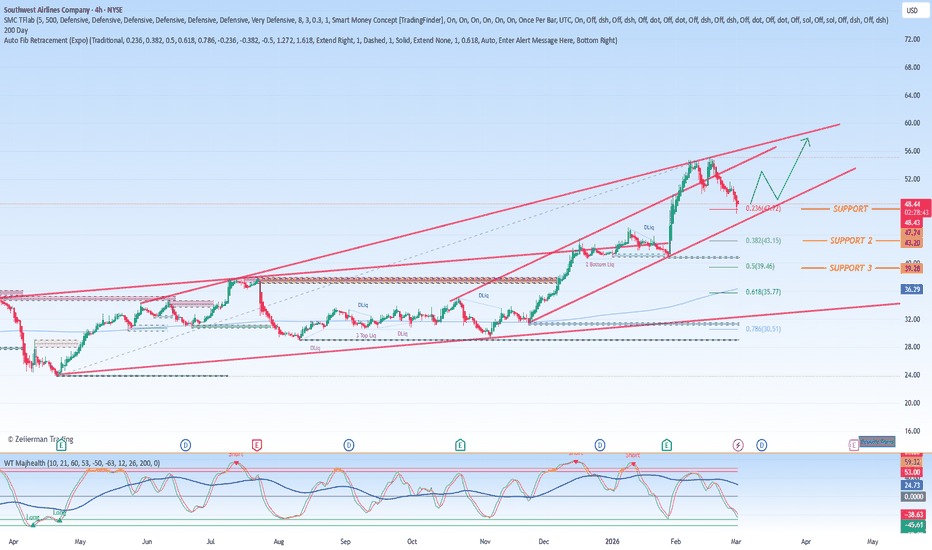
Task: Click the green earnings E marker near May
Action: pyautogui.click(x=61, y=445)
